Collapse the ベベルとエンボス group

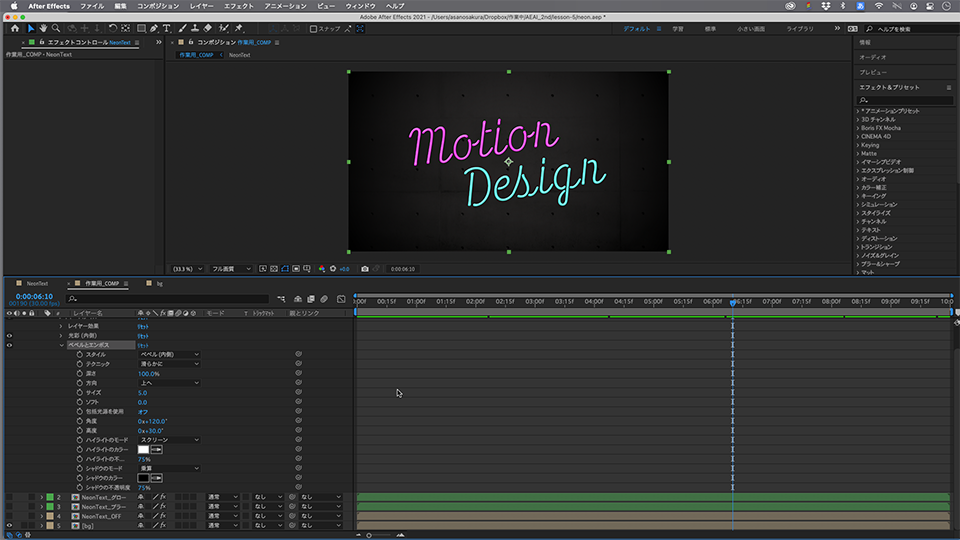point(61,345)
